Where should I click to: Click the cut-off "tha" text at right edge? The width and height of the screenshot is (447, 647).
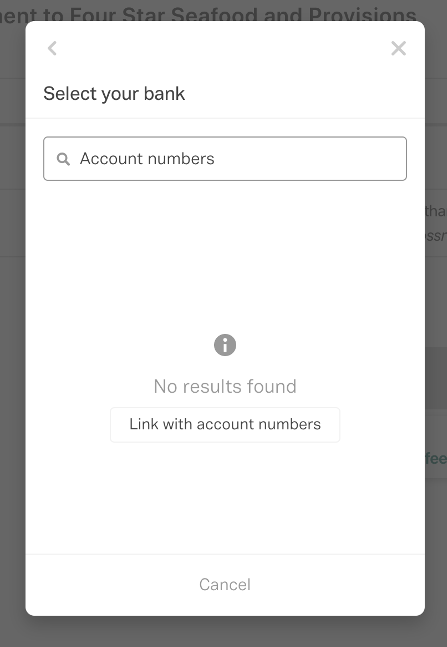[x=436, y=211]
